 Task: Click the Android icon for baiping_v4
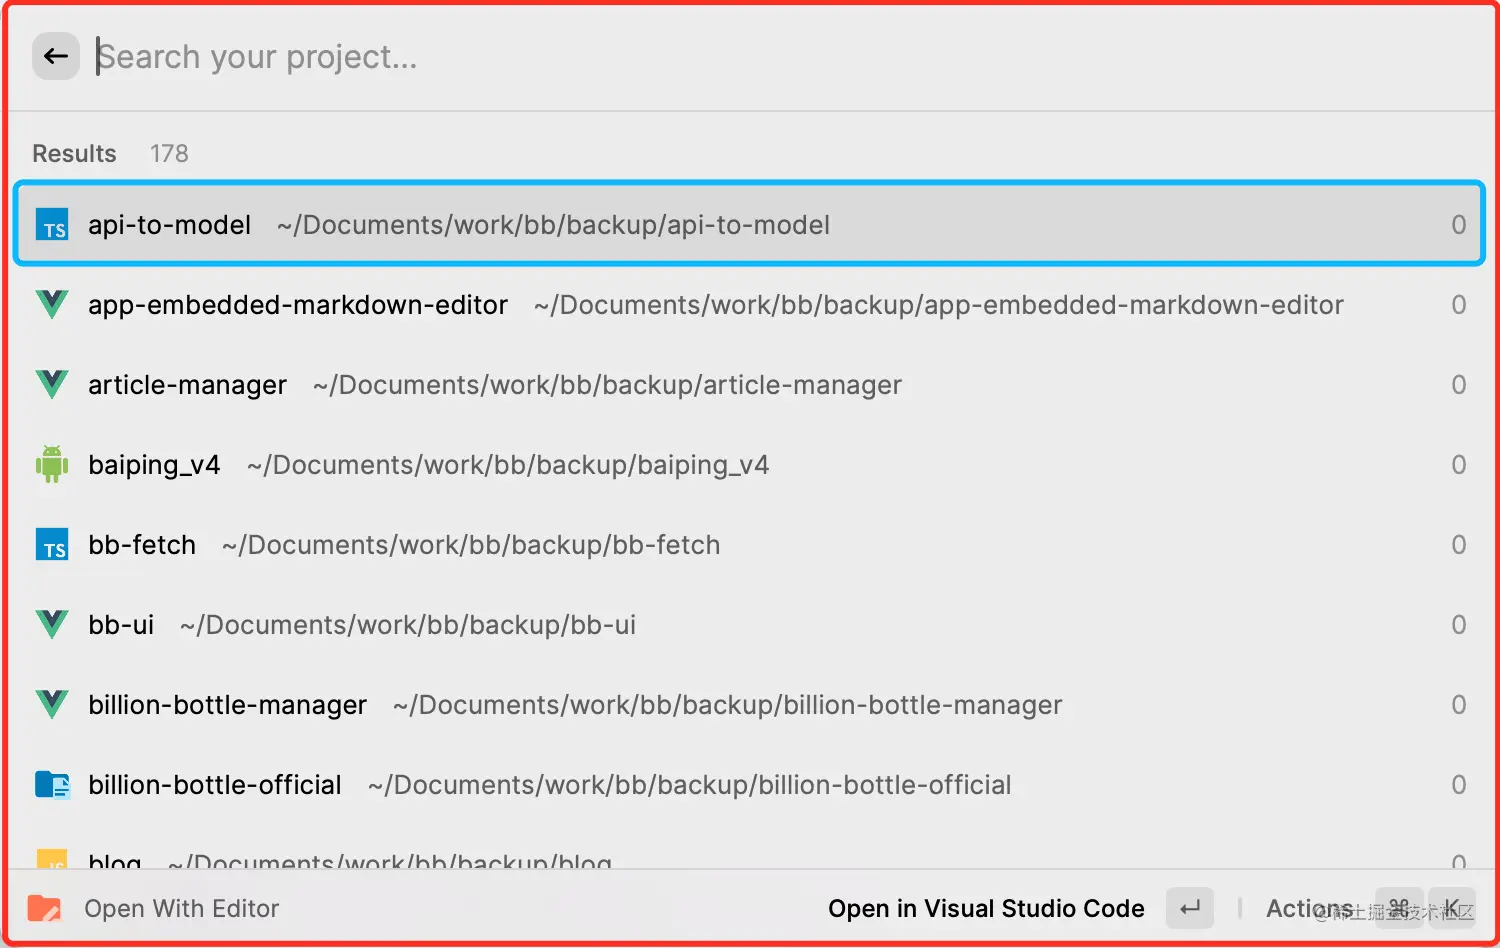[52, 464]
